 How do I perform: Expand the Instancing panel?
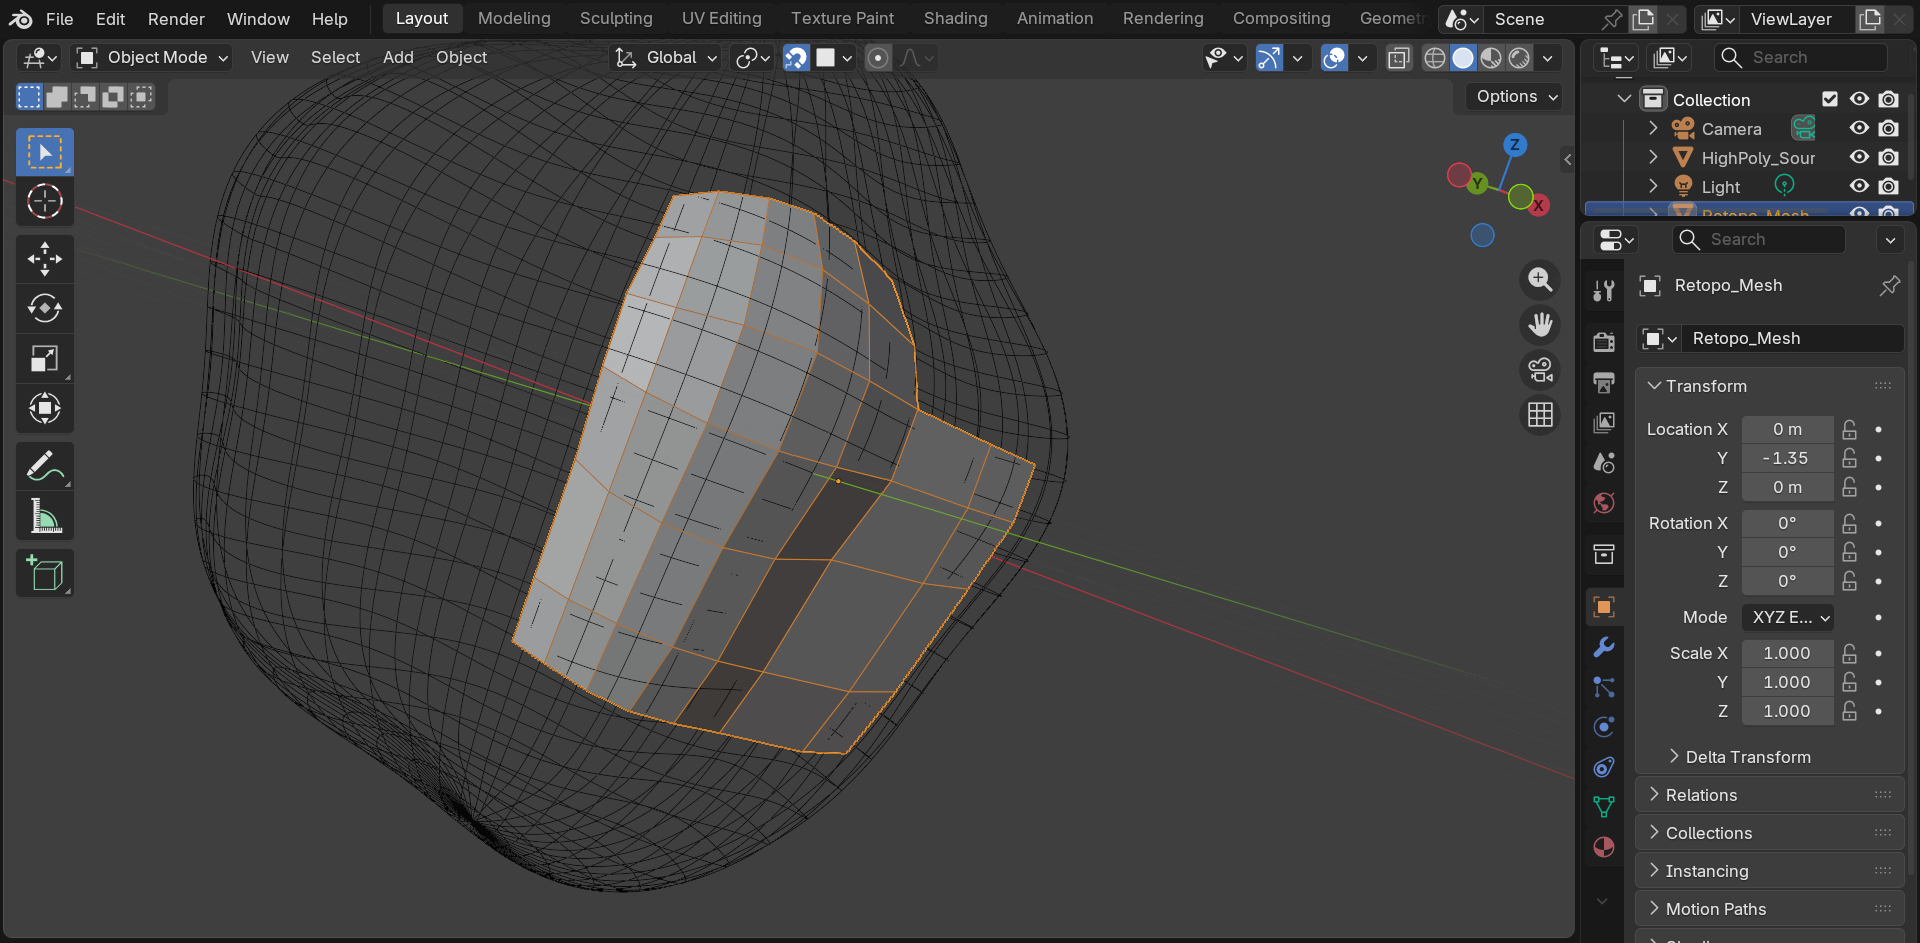(1769, 871)
